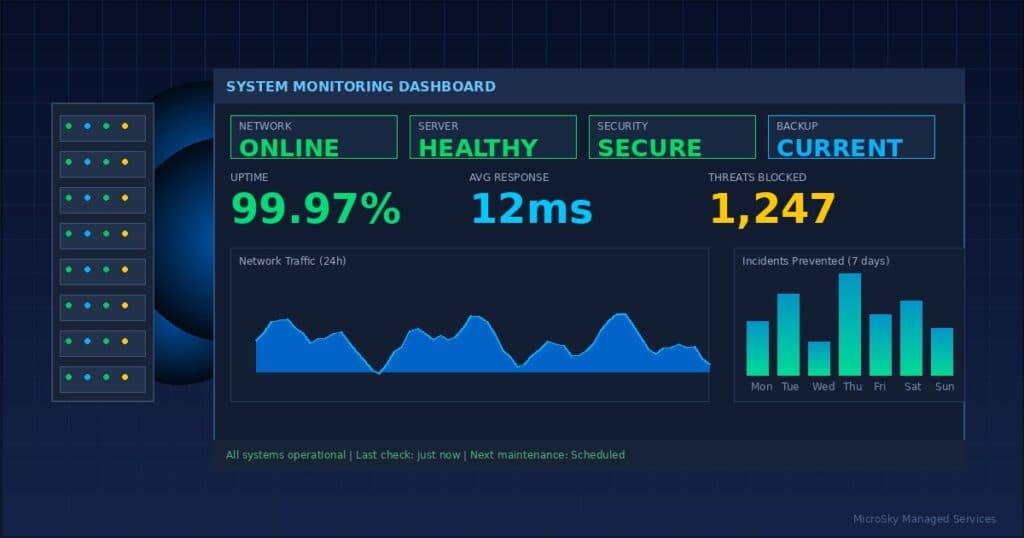The width and height of the screenshot is (1024, 538).
Task: Click the blue LED on top server unit
Action: [88, 126]
